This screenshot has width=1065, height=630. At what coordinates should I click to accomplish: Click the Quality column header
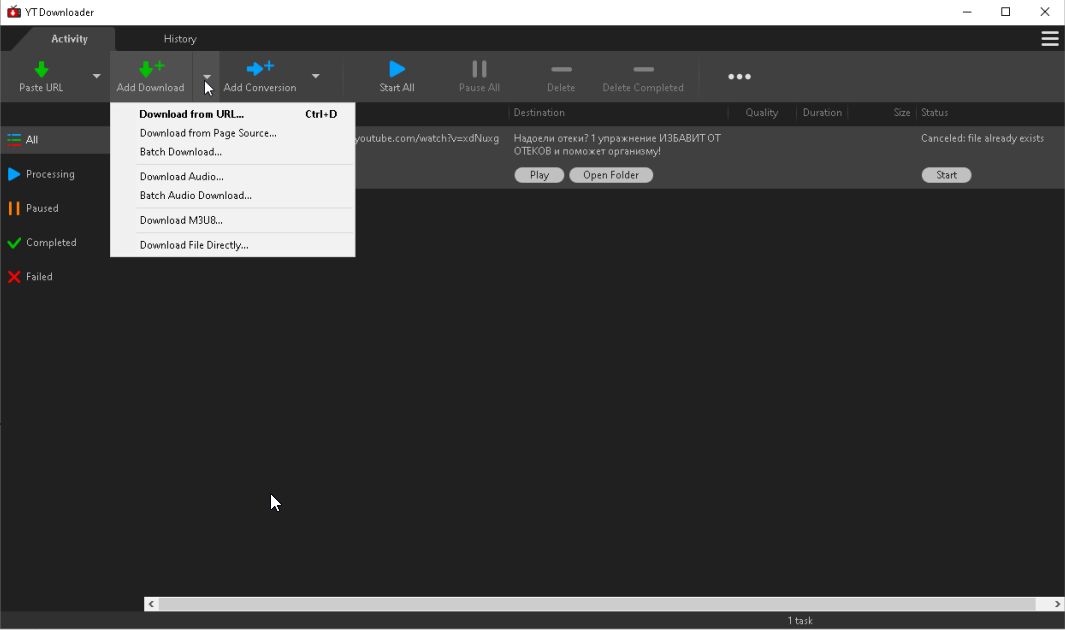(x=762, y=113)
